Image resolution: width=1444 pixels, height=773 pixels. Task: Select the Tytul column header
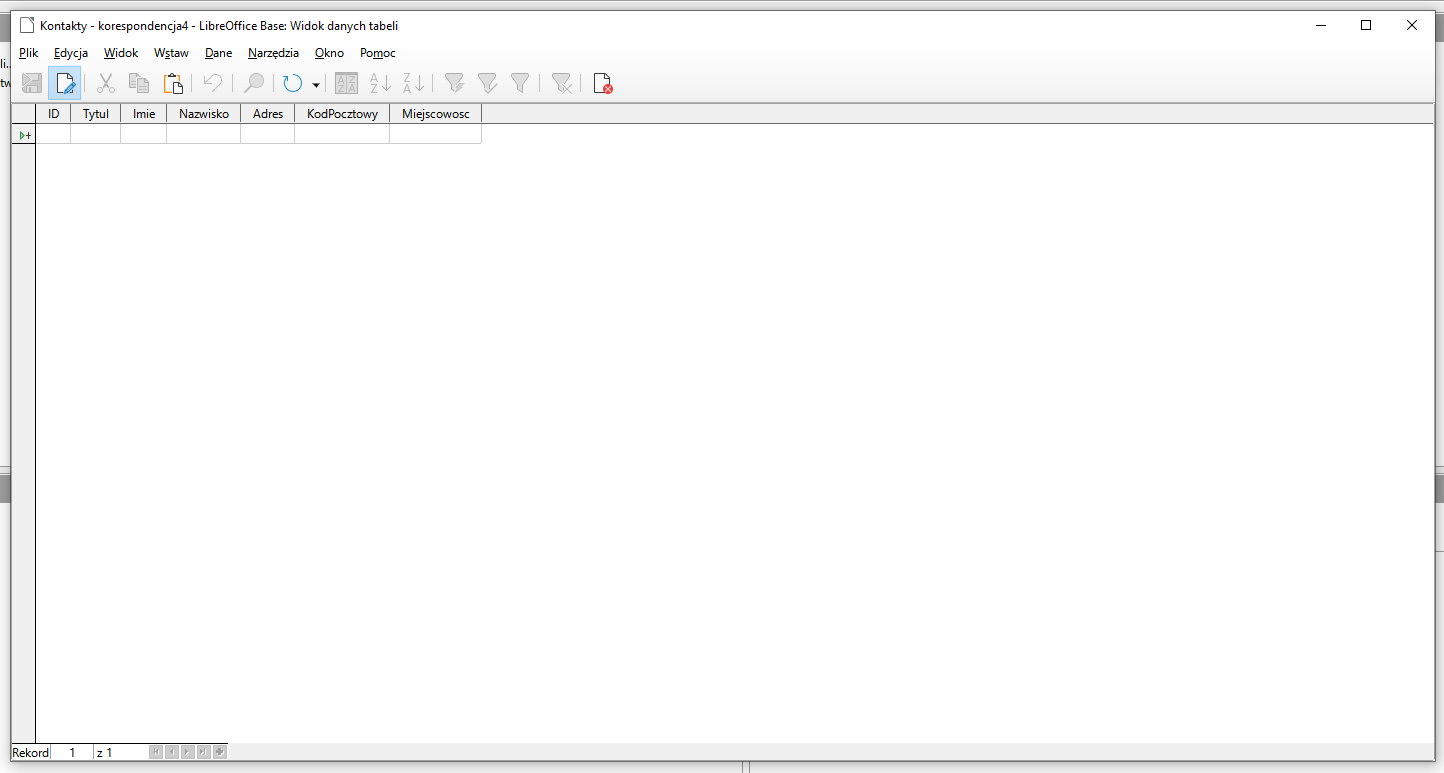pos(96,114)
